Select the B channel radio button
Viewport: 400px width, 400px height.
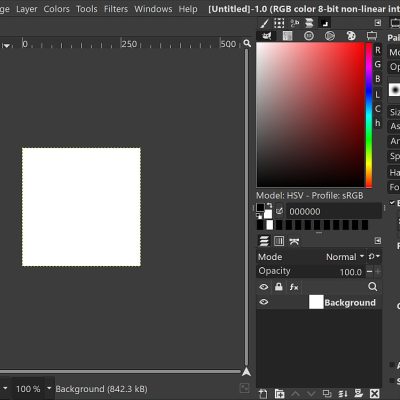378,79
